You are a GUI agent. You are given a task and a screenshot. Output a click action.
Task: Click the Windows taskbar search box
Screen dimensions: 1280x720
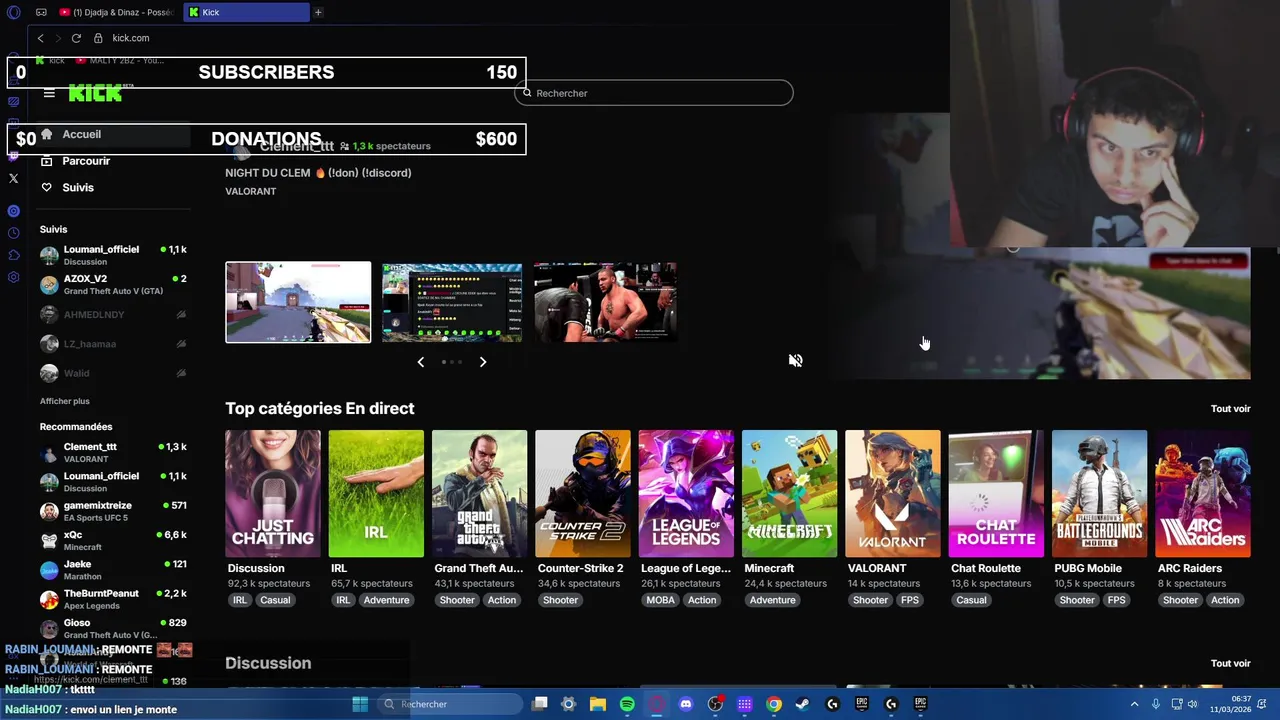tap(450, 704)
